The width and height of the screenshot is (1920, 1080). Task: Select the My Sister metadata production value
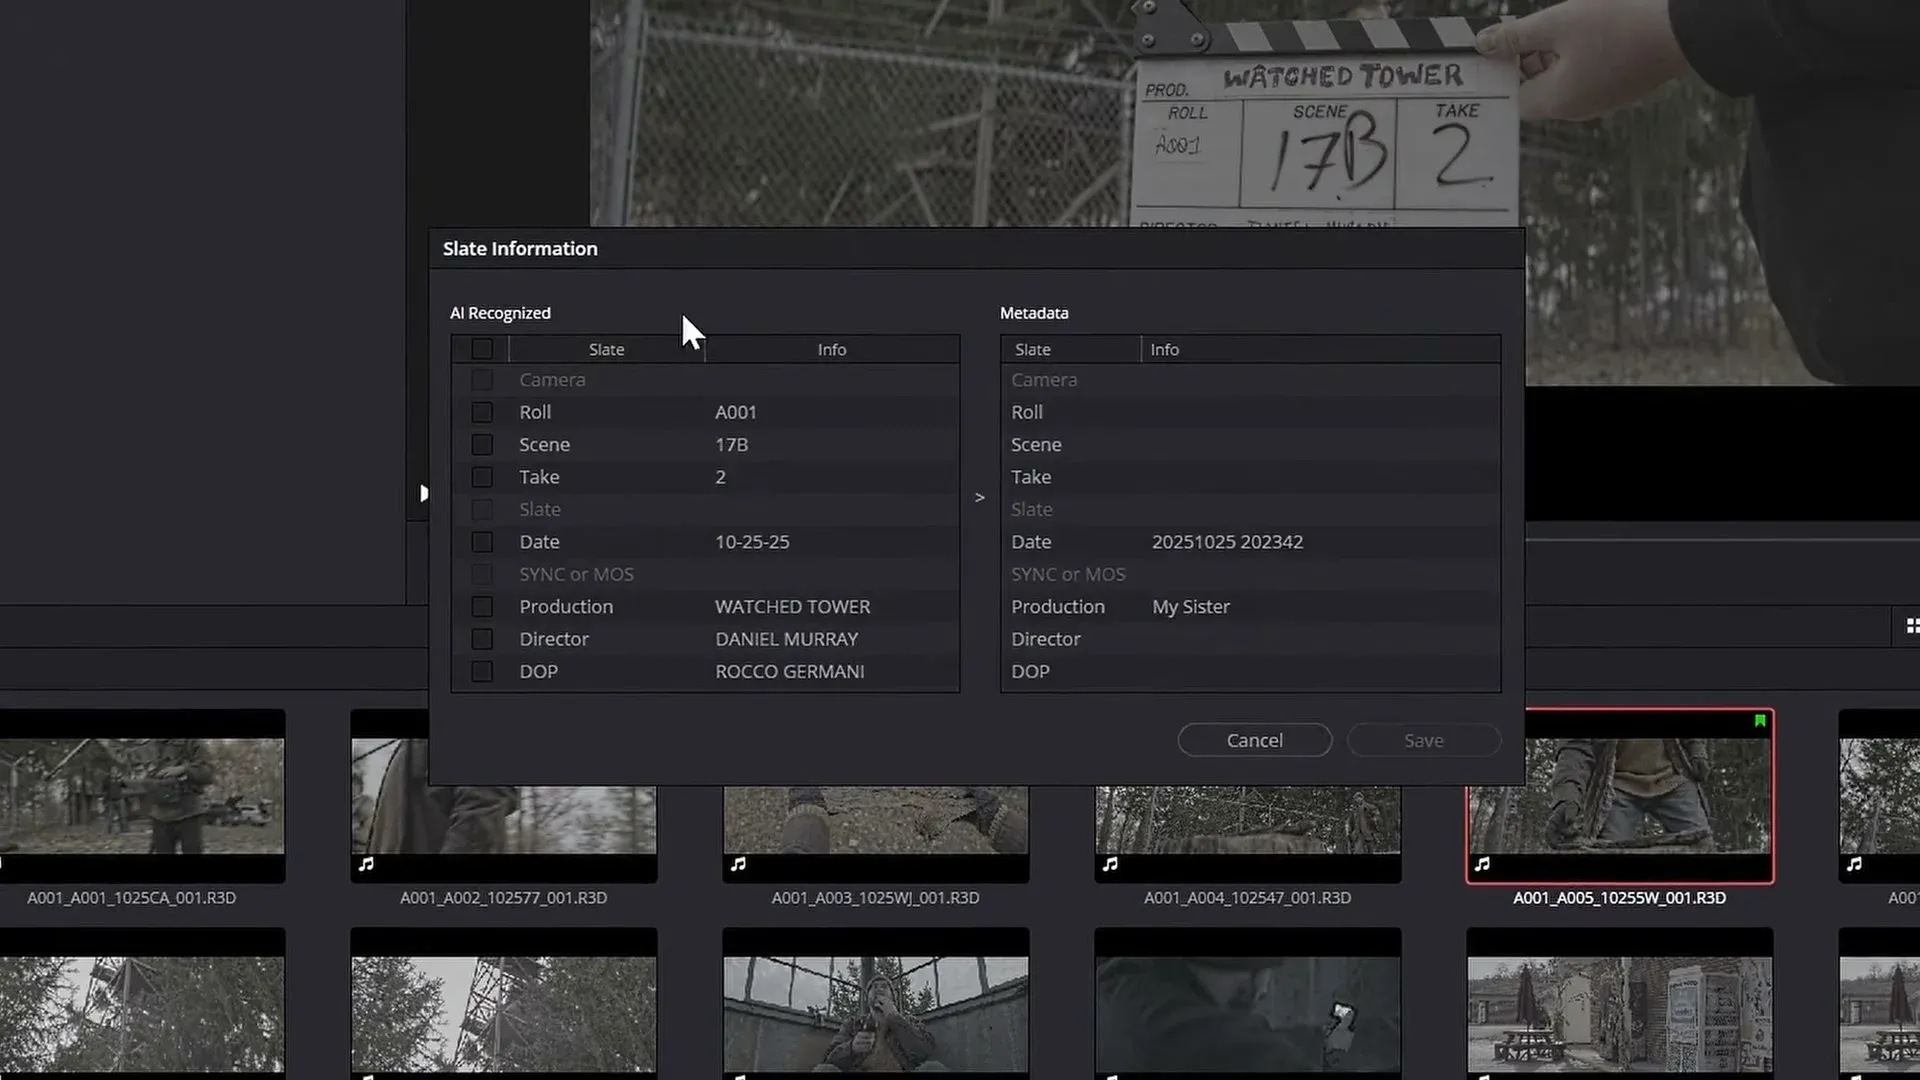tap(1190, 607)
